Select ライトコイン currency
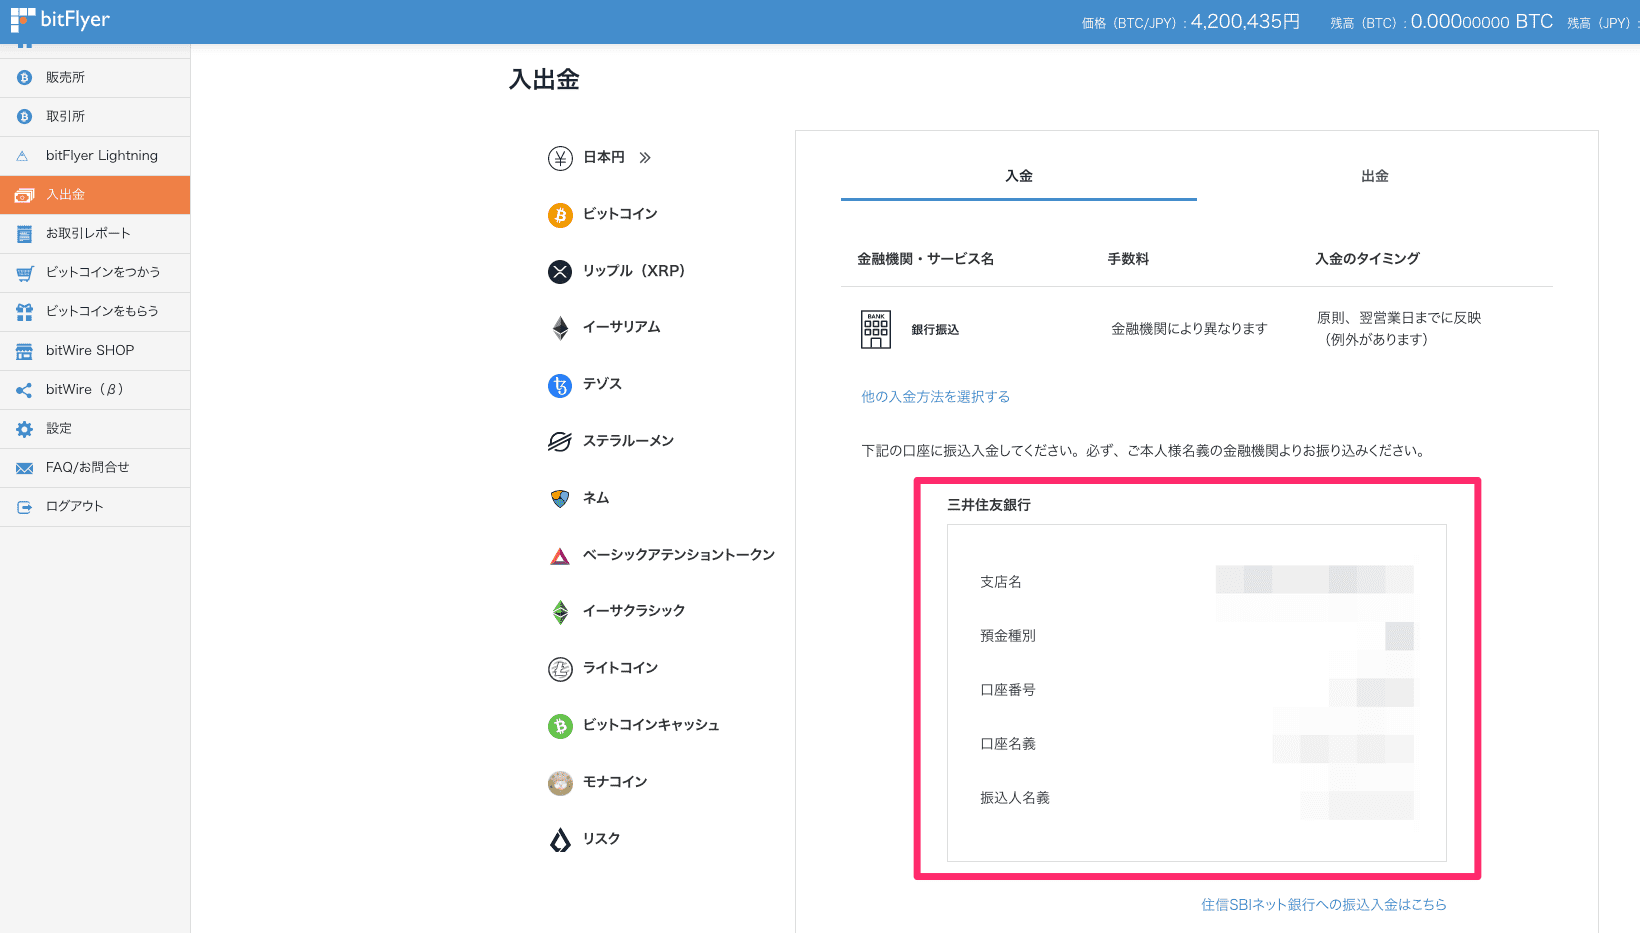 click(620, 668)
